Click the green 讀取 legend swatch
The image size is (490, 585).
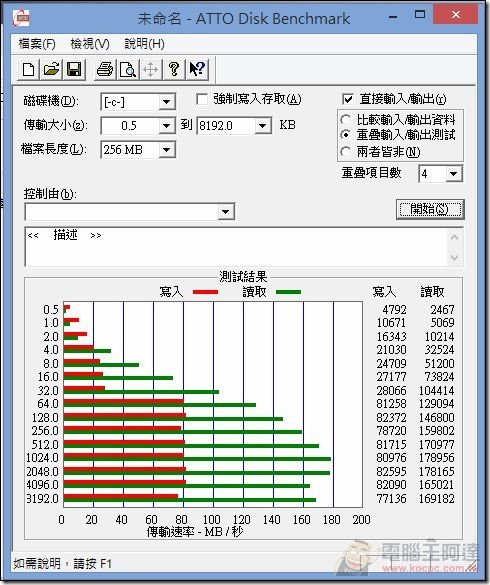[288, 292]
